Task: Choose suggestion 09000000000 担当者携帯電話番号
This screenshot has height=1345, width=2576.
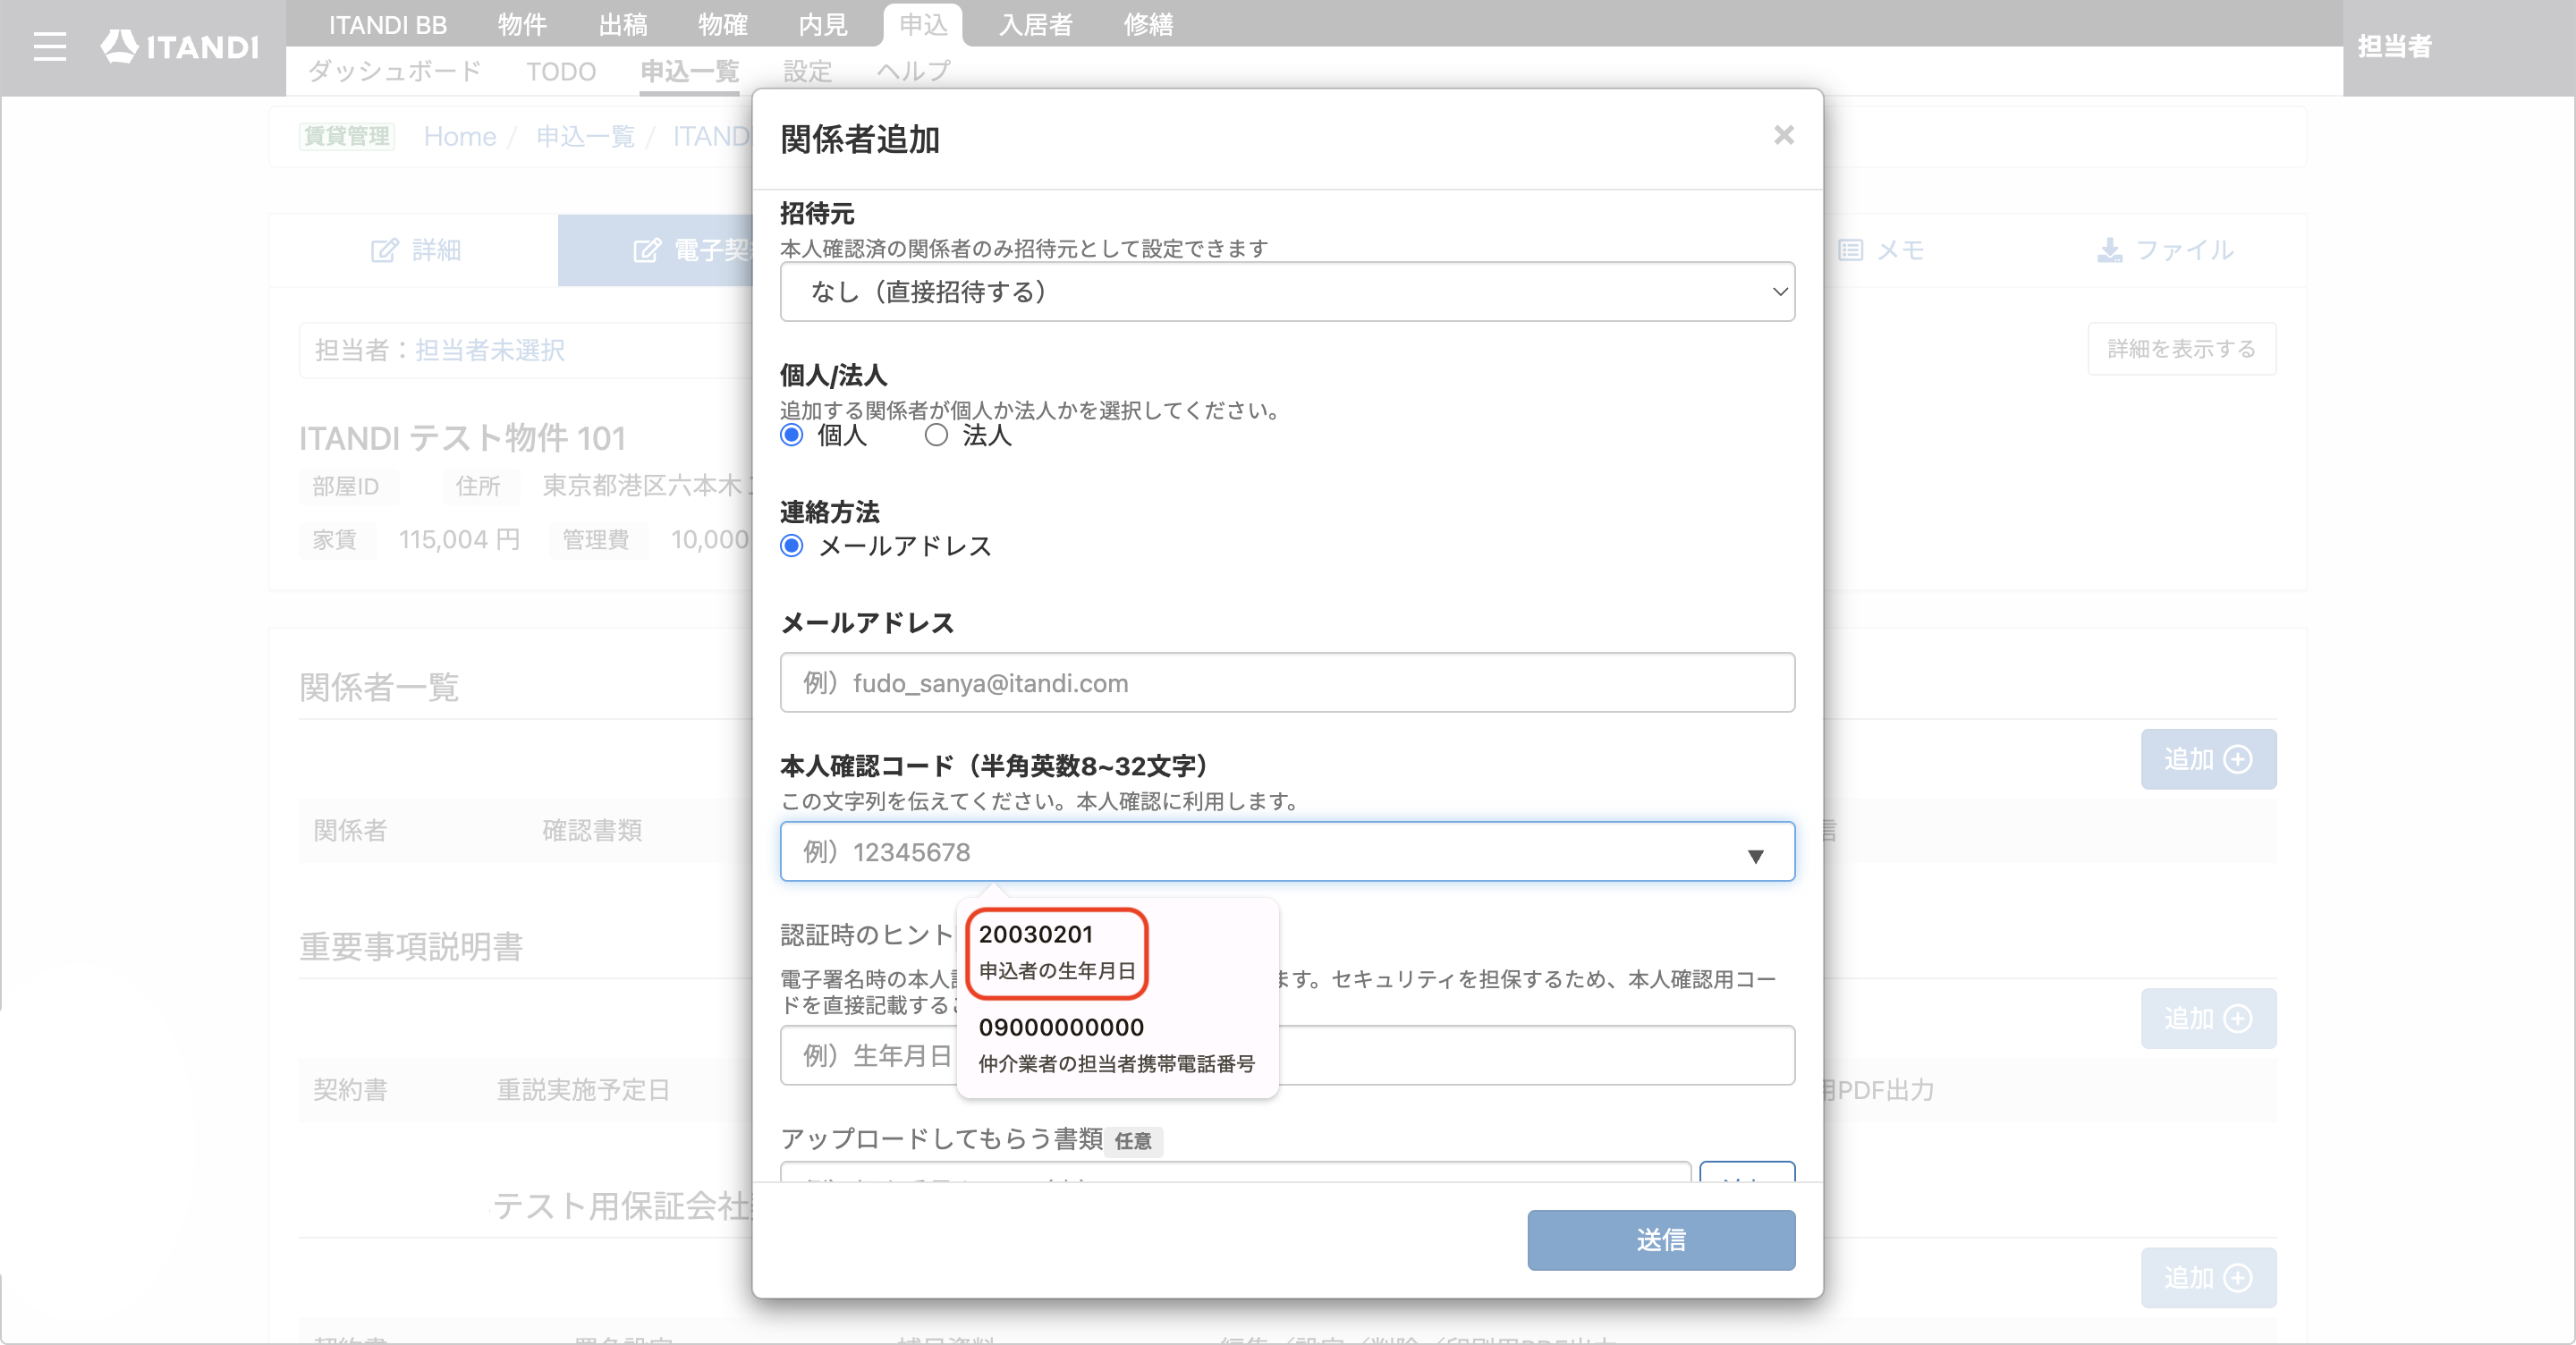Action: 1116,1045
